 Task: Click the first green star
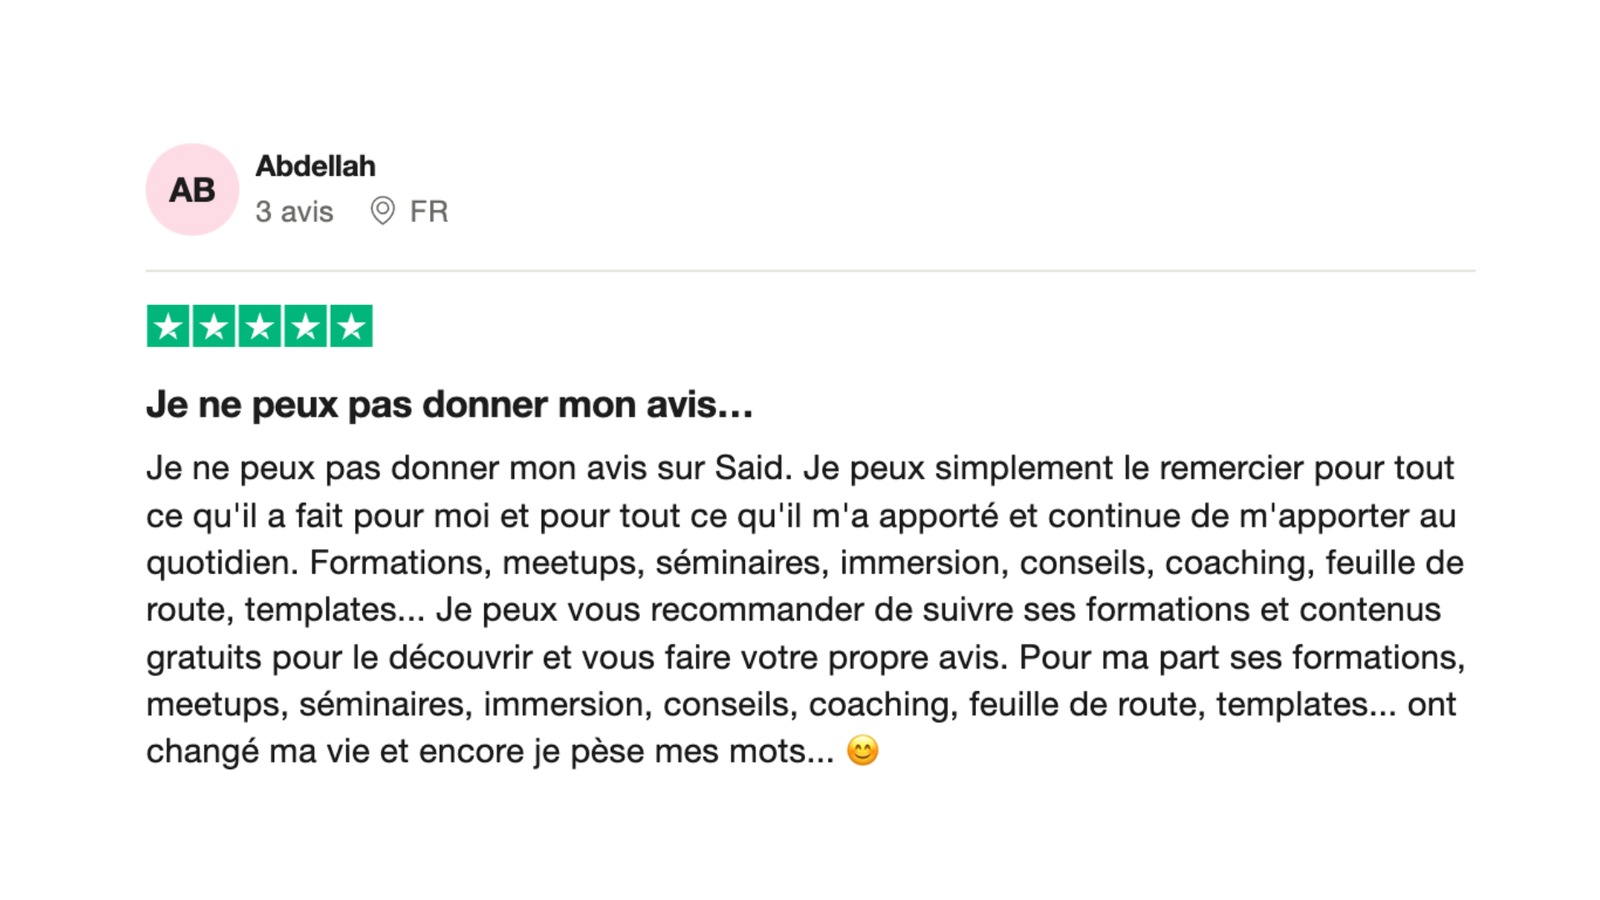168,326
